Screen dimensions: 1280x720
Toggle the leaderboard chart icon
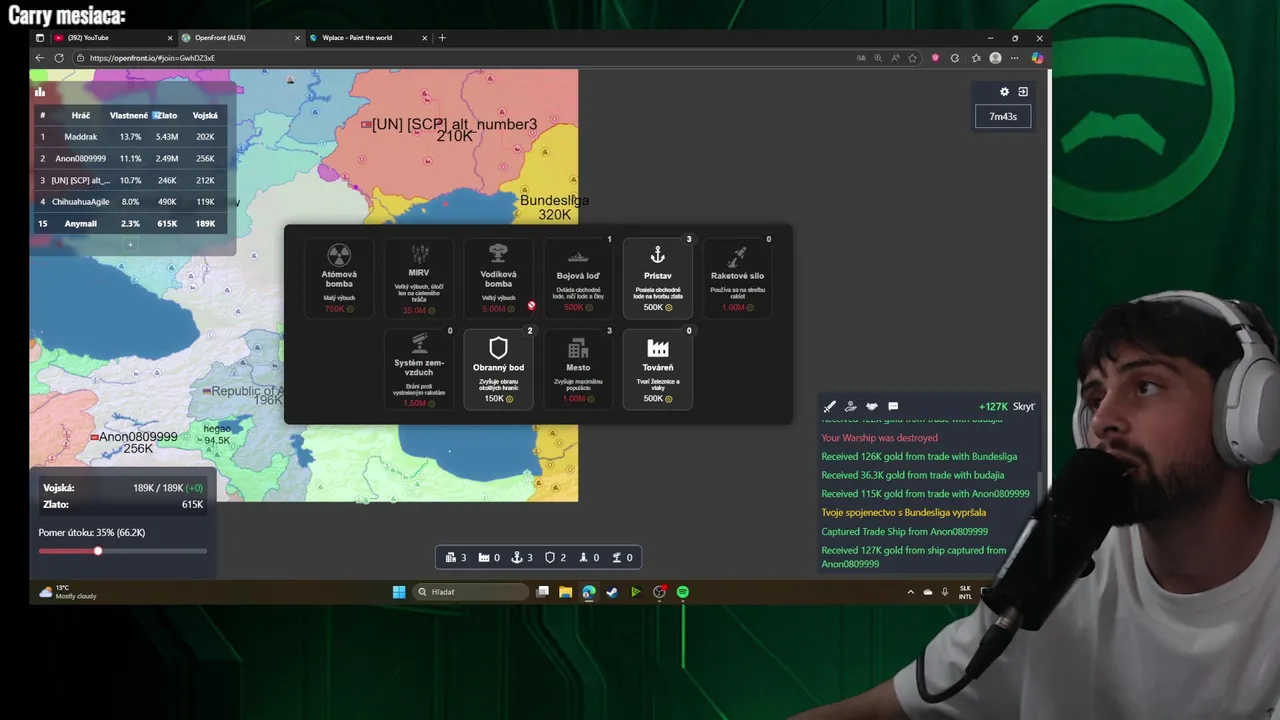click(40, 92)
